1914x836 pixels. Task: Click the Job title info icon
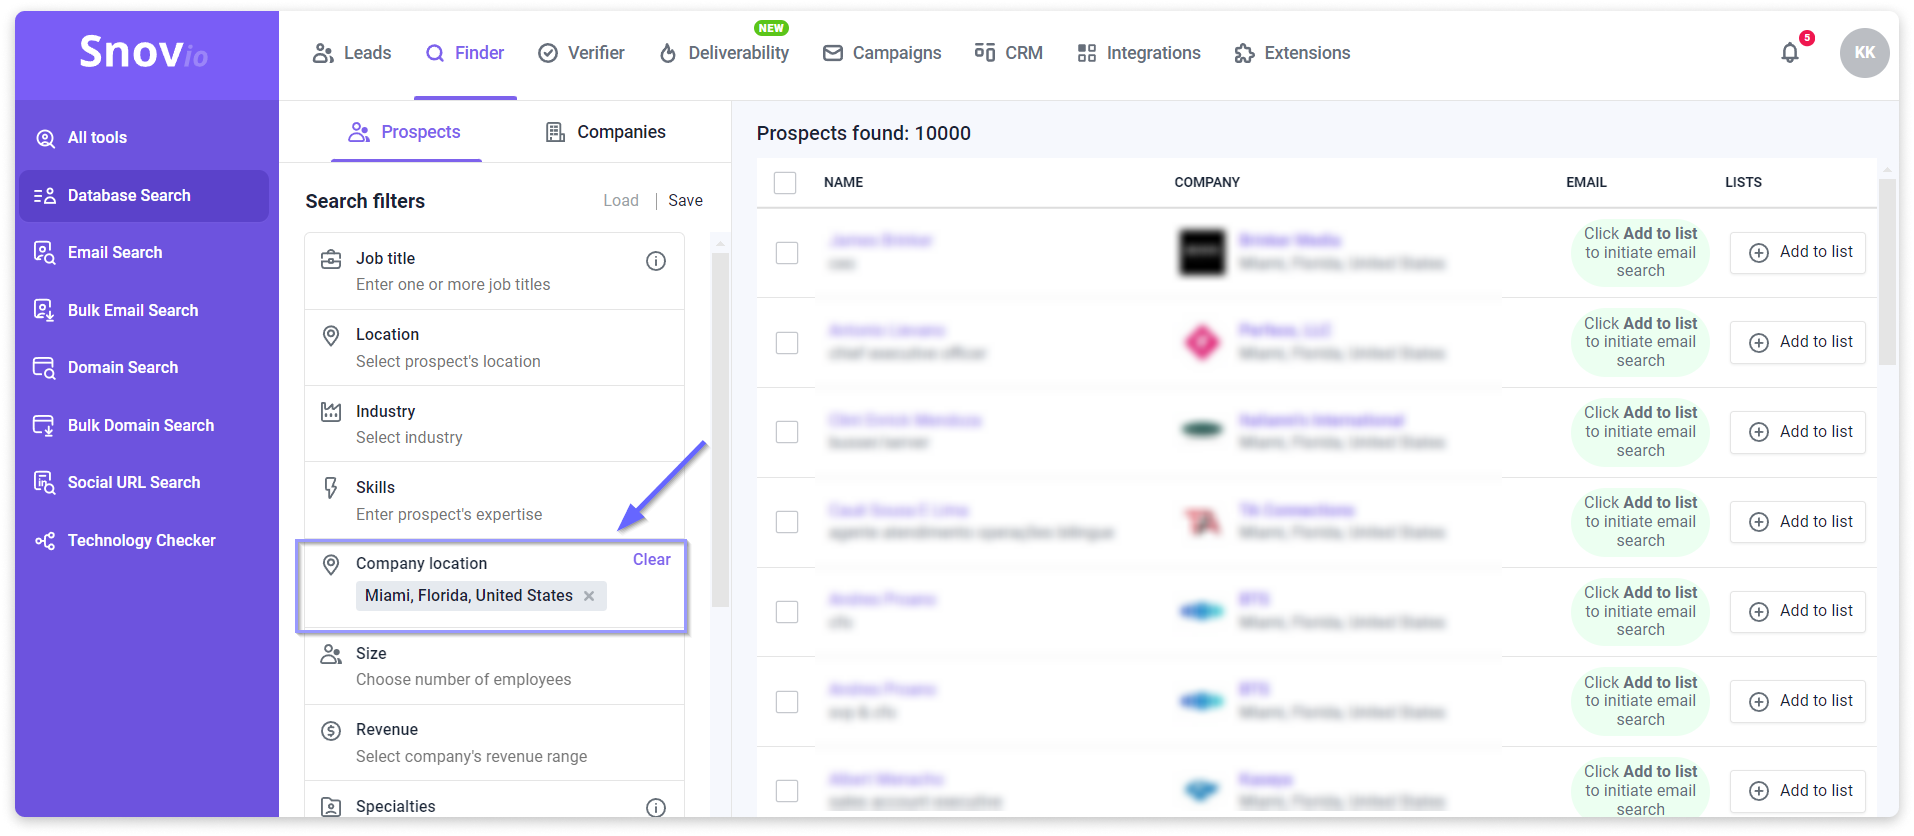[656, 261]
